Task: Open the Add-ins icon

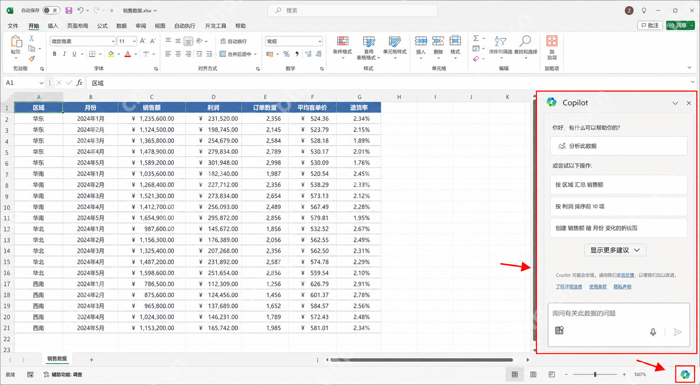Action: 552,41
